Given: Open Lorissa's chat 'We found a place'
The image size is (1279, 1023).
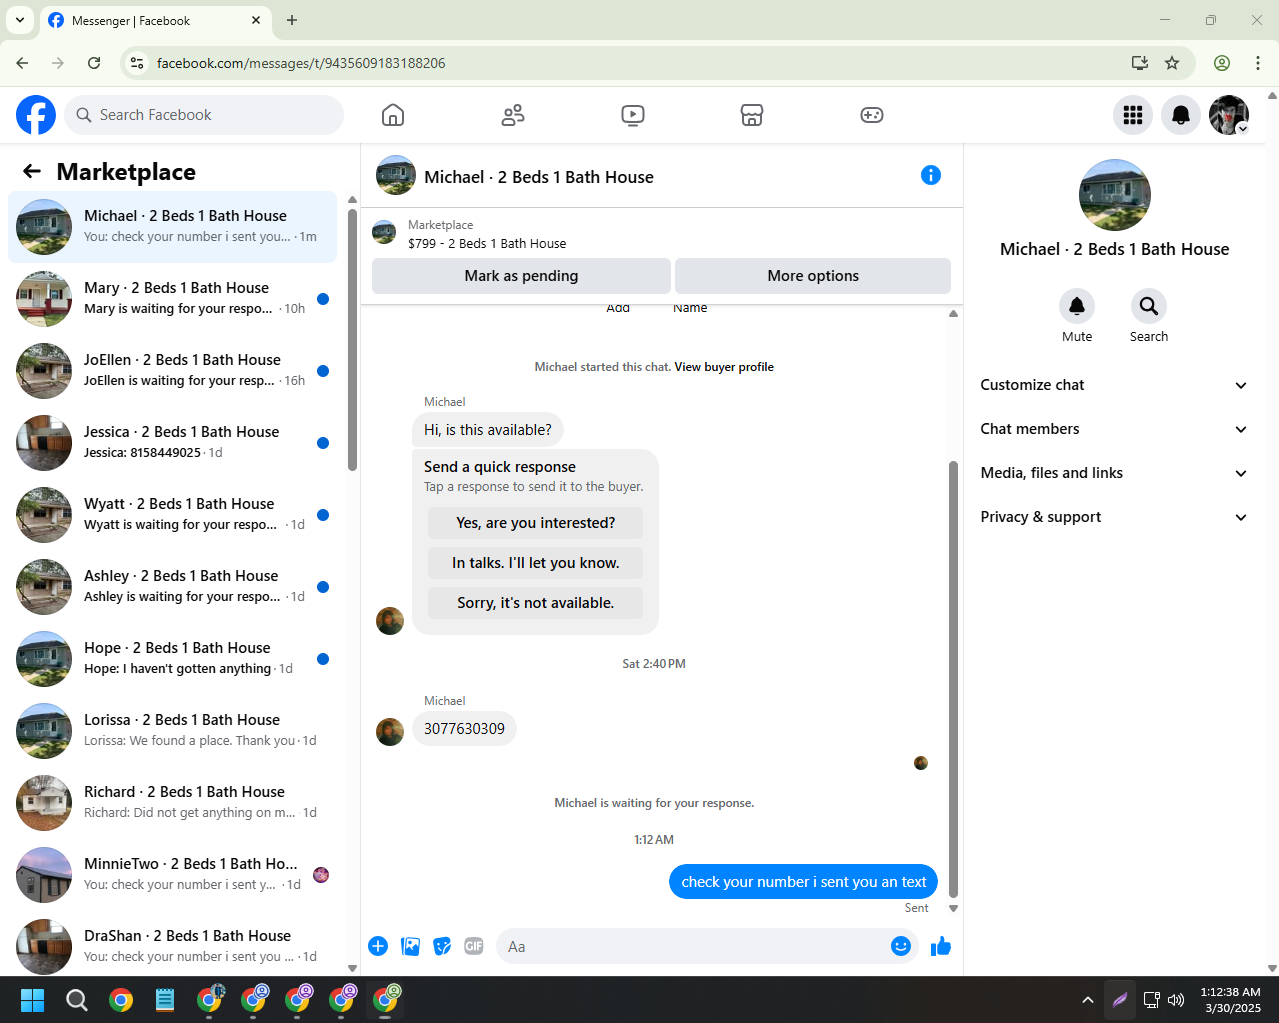Looking at the screenshot, I should 172,731.
